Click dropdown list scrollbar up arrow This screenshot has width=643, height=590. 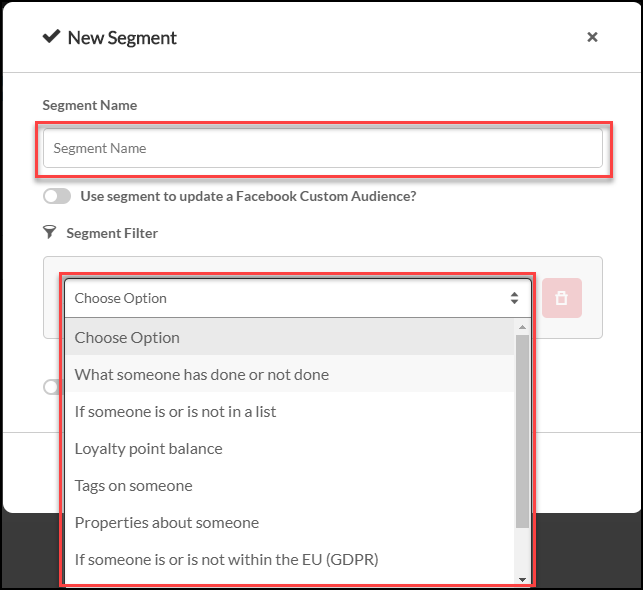(x=522, y=327)
